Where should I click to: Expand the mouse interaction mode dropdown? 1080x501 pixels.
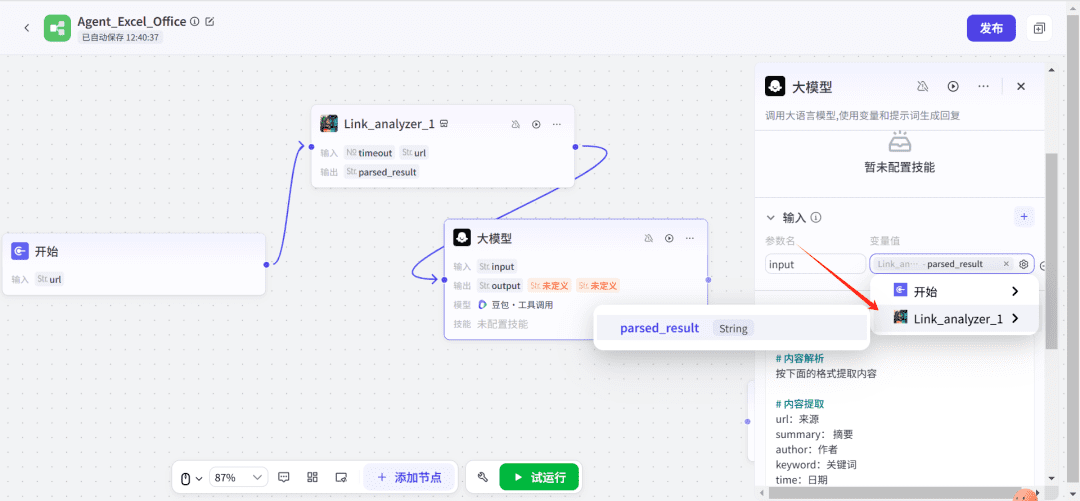pos(189,477)
